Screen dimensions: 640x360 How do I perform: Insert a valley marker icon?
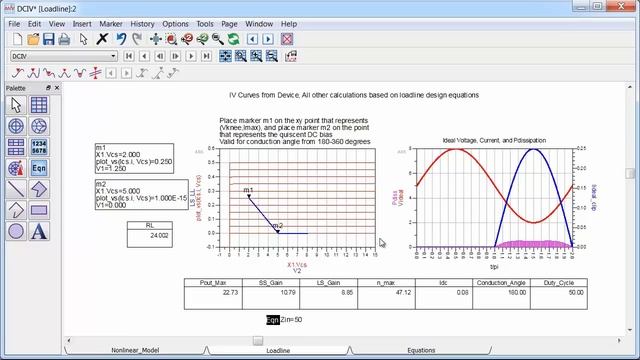point(49,73)
